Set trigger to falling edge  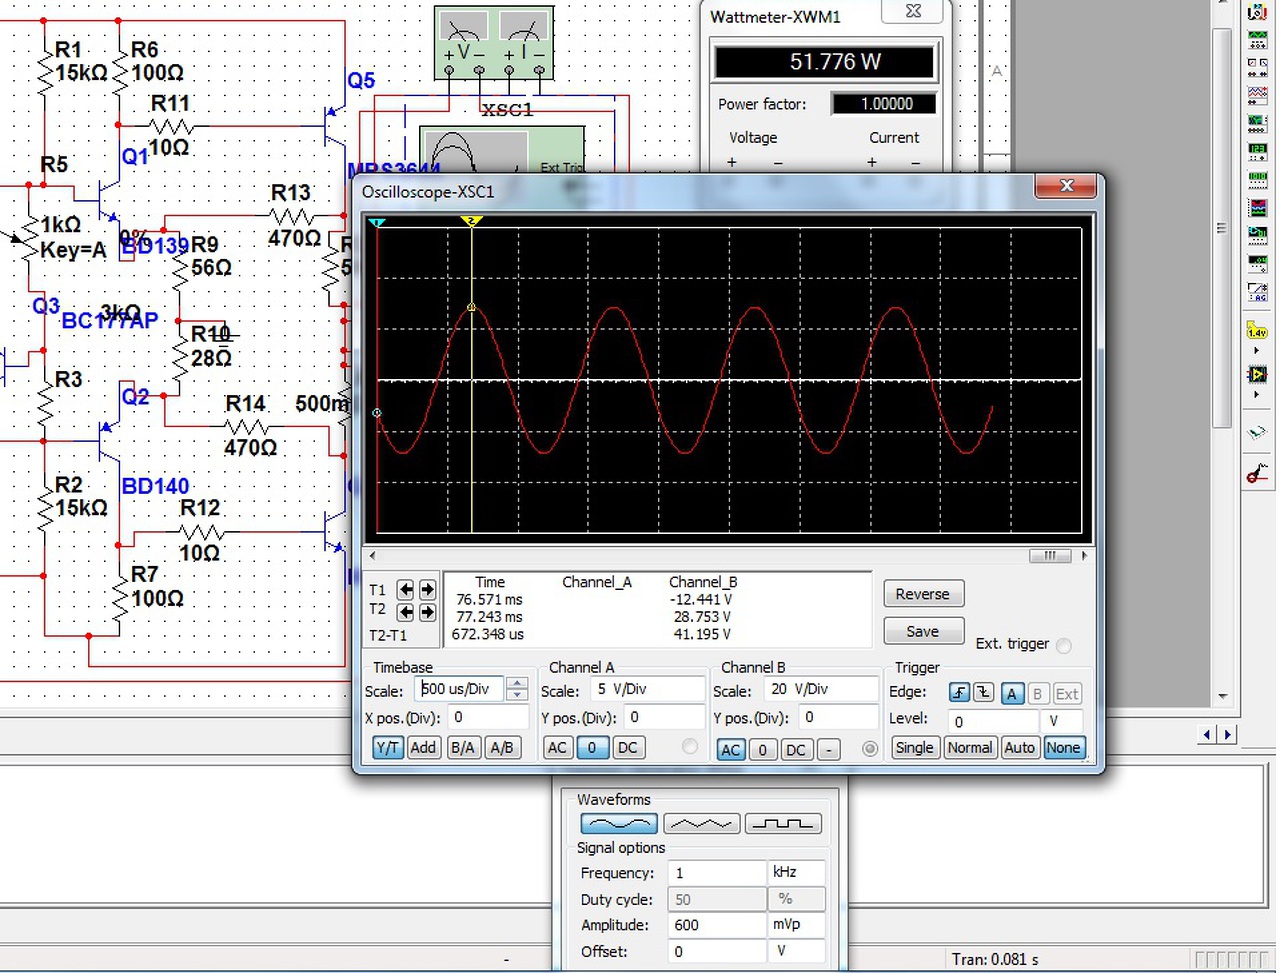[984, 693]
